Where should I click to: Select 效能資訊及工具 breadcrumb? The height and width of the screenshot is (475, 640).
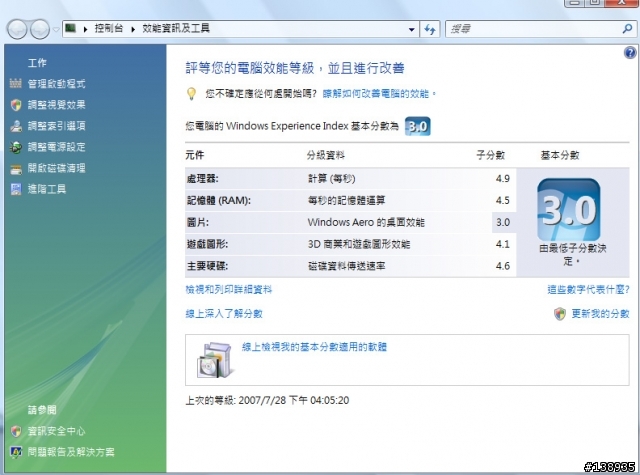pos(176,28)
